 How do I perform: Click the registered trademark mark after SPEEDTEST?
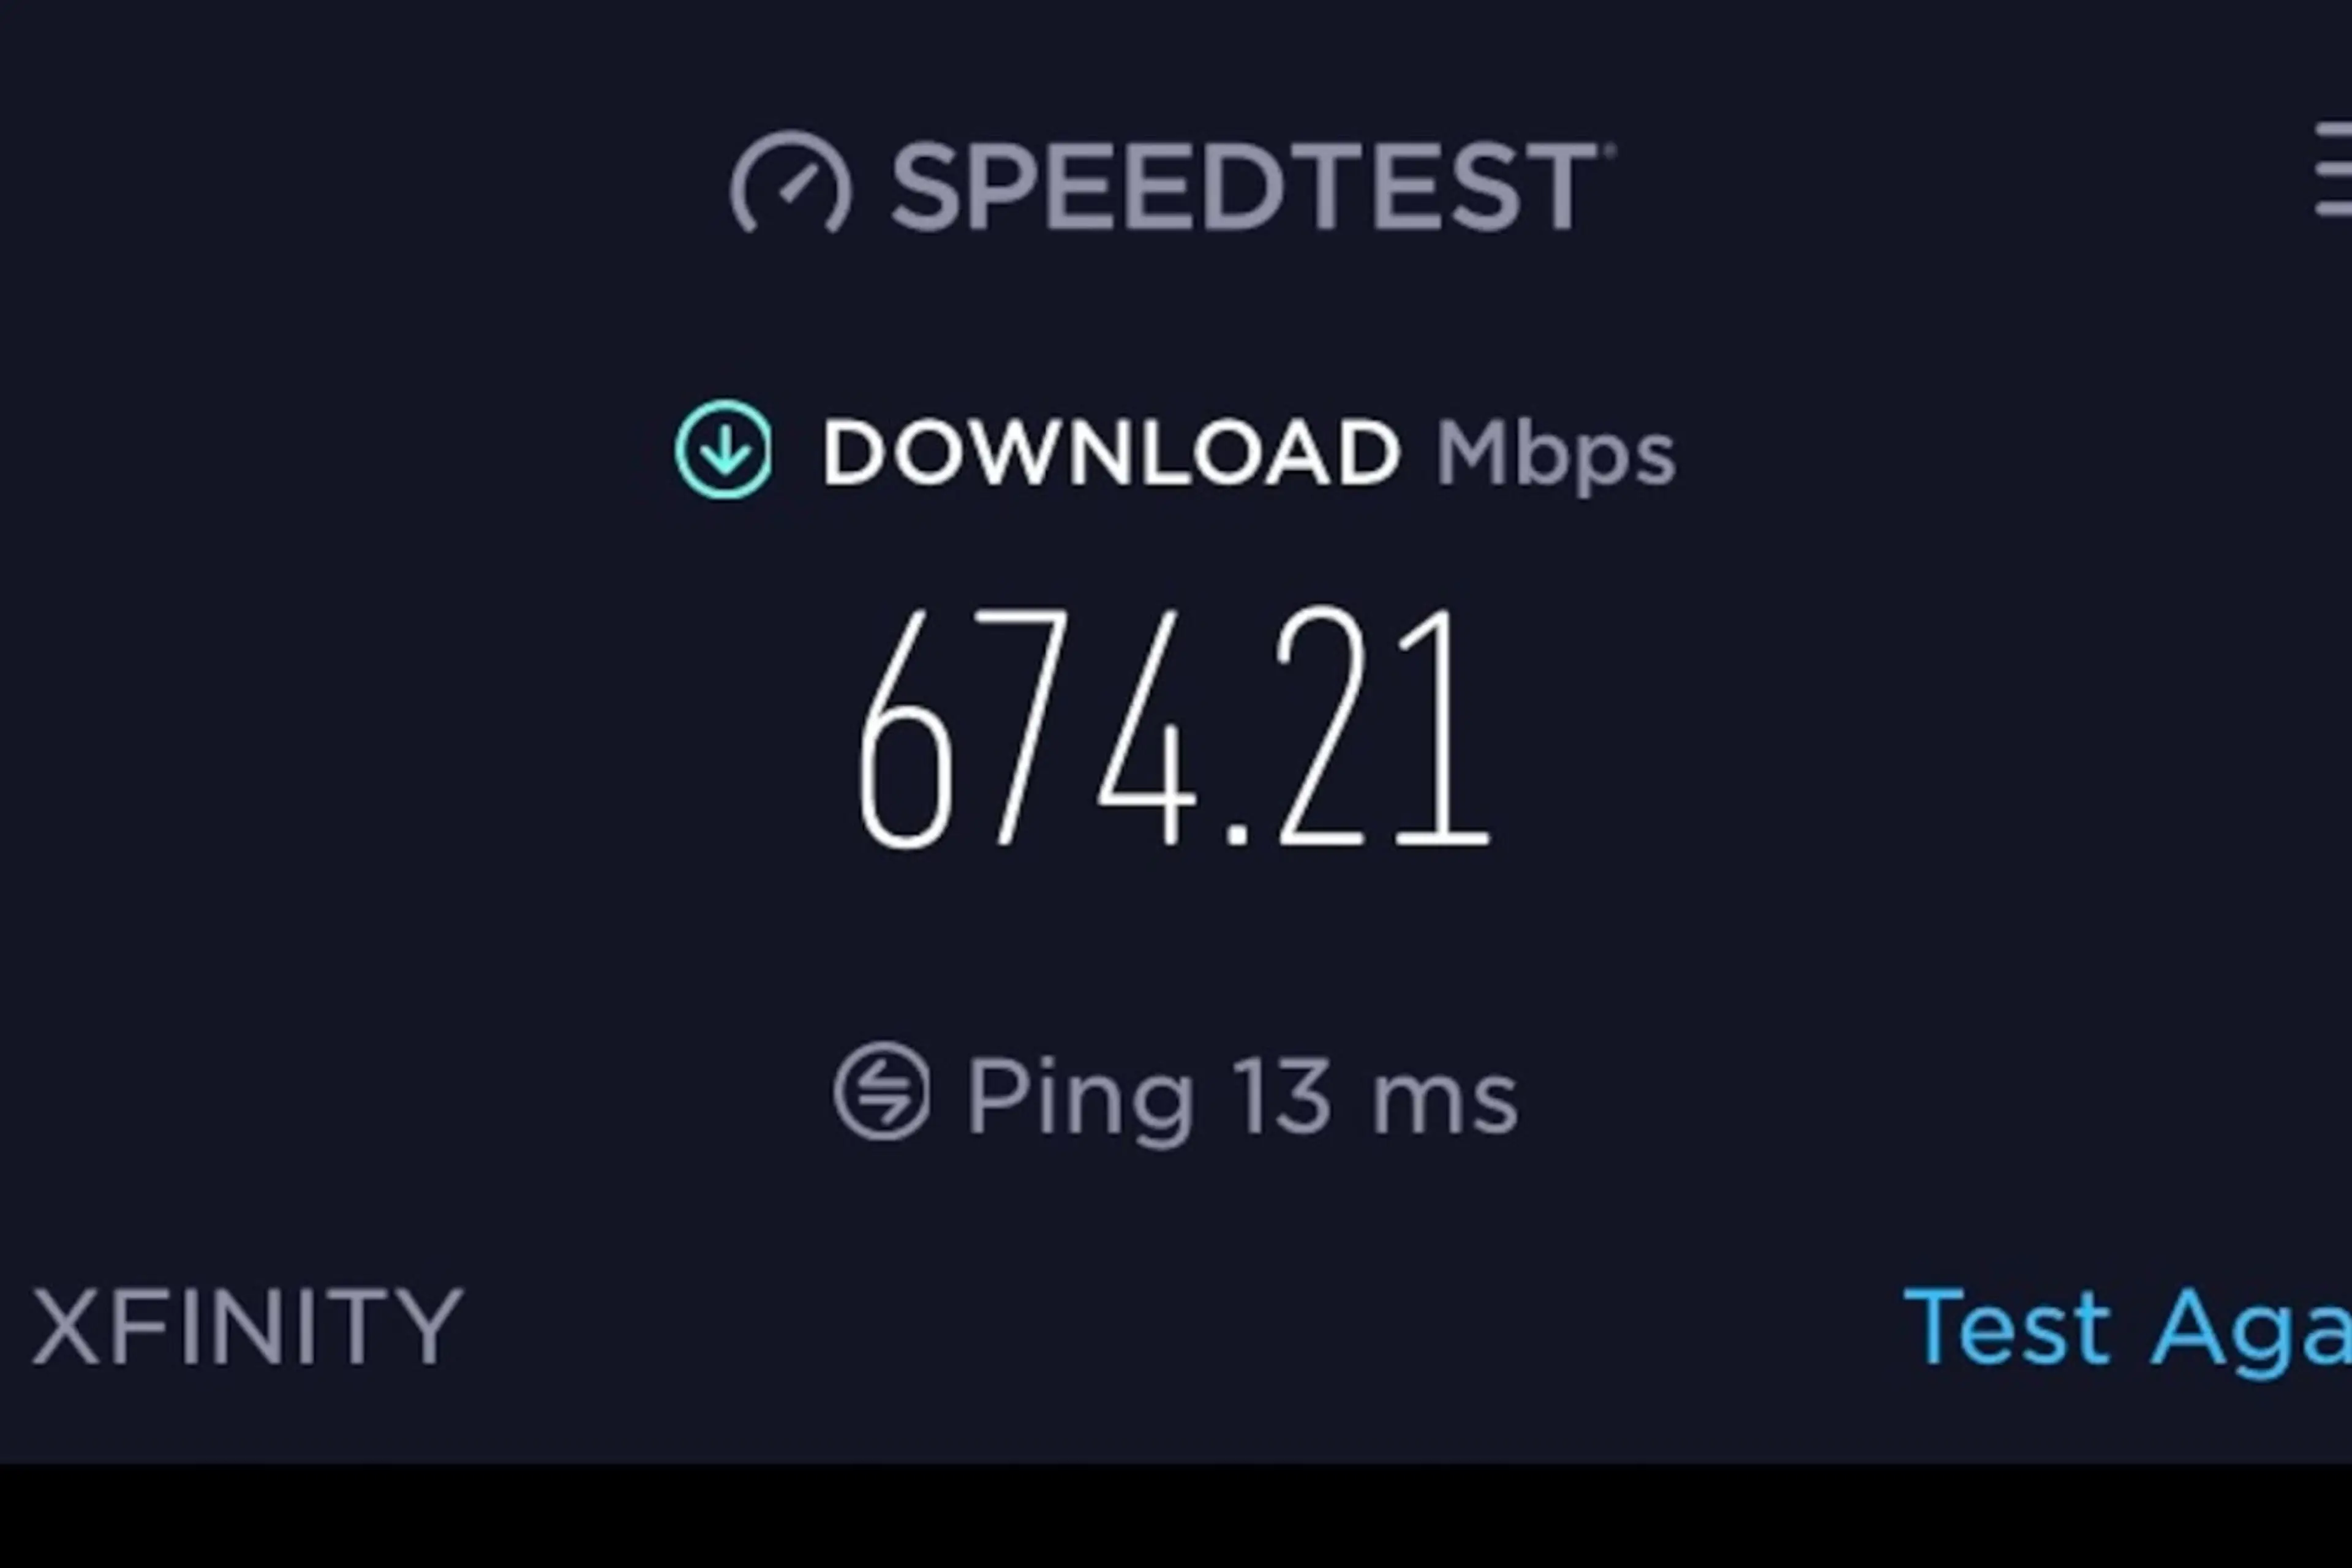[1609, 150]
